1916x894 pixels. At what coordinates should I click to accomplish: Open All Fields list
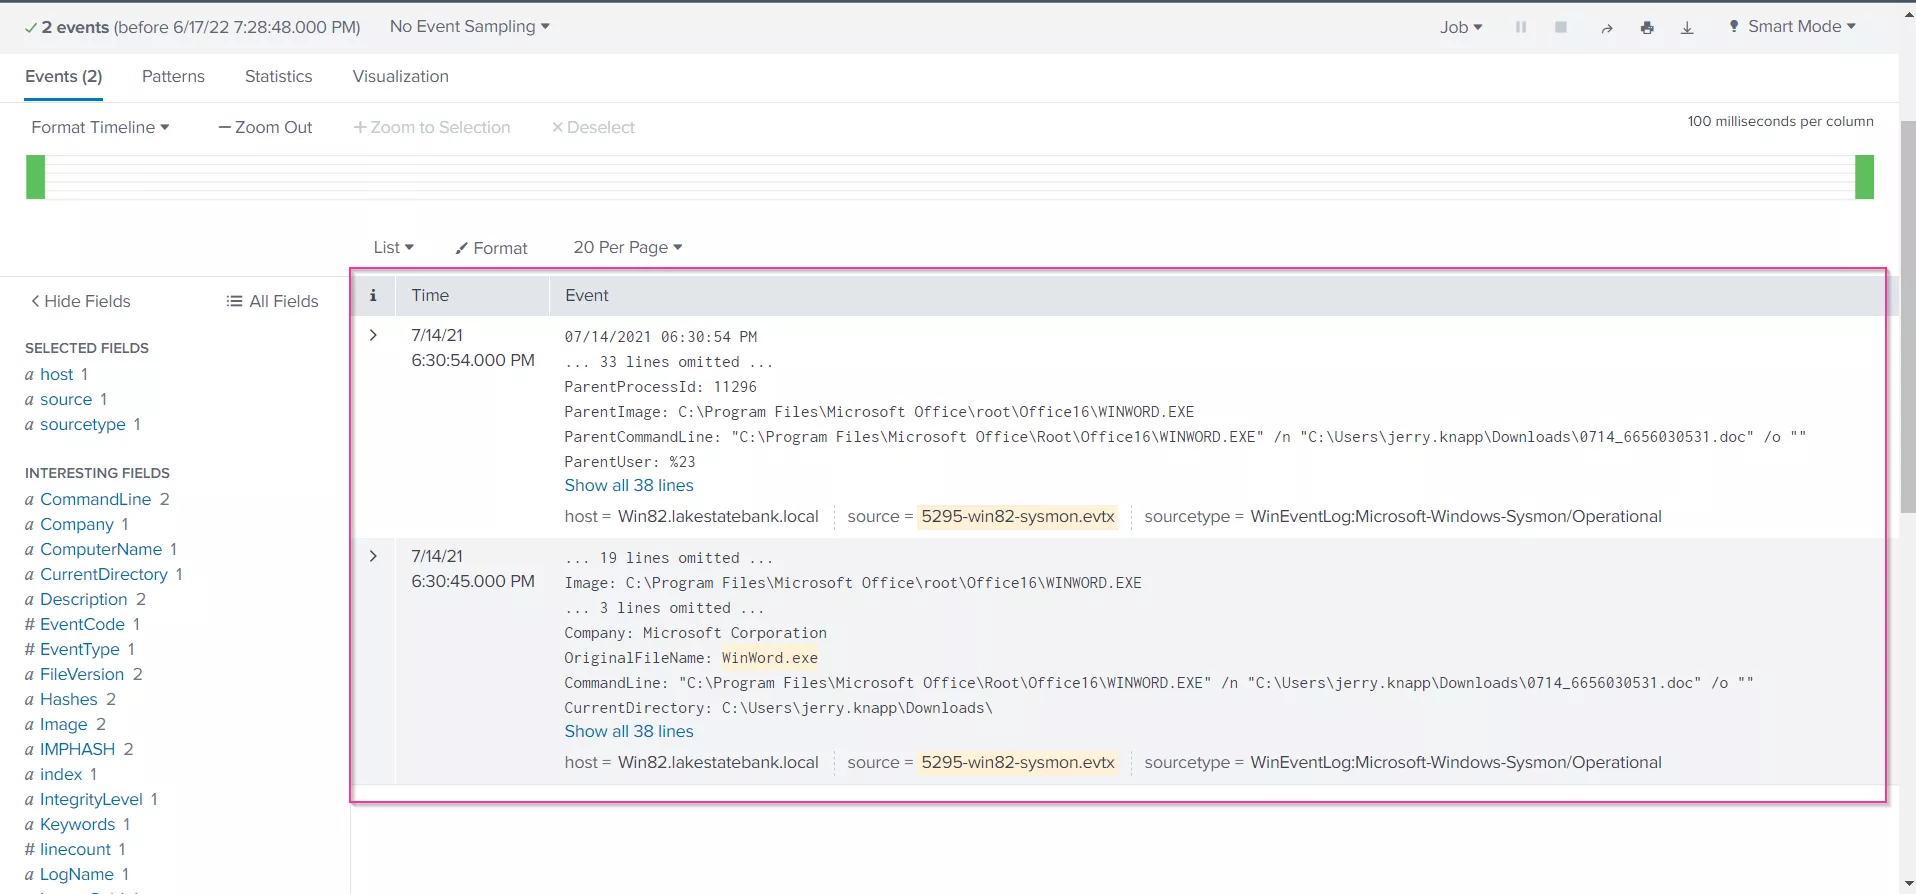(x=272, y=301)
